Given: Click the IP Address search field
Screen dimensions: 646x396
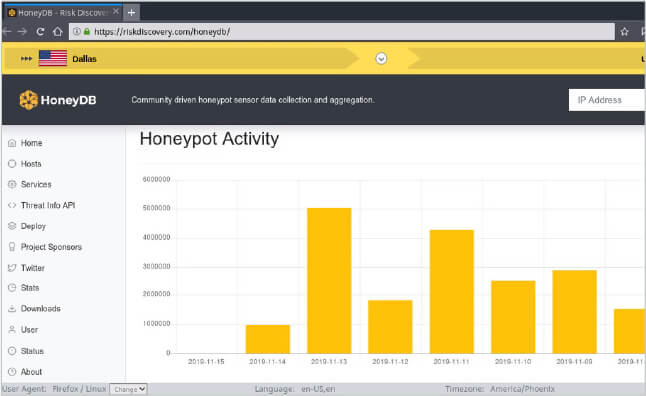Looking at the screenshot, I should pos(607,100).
